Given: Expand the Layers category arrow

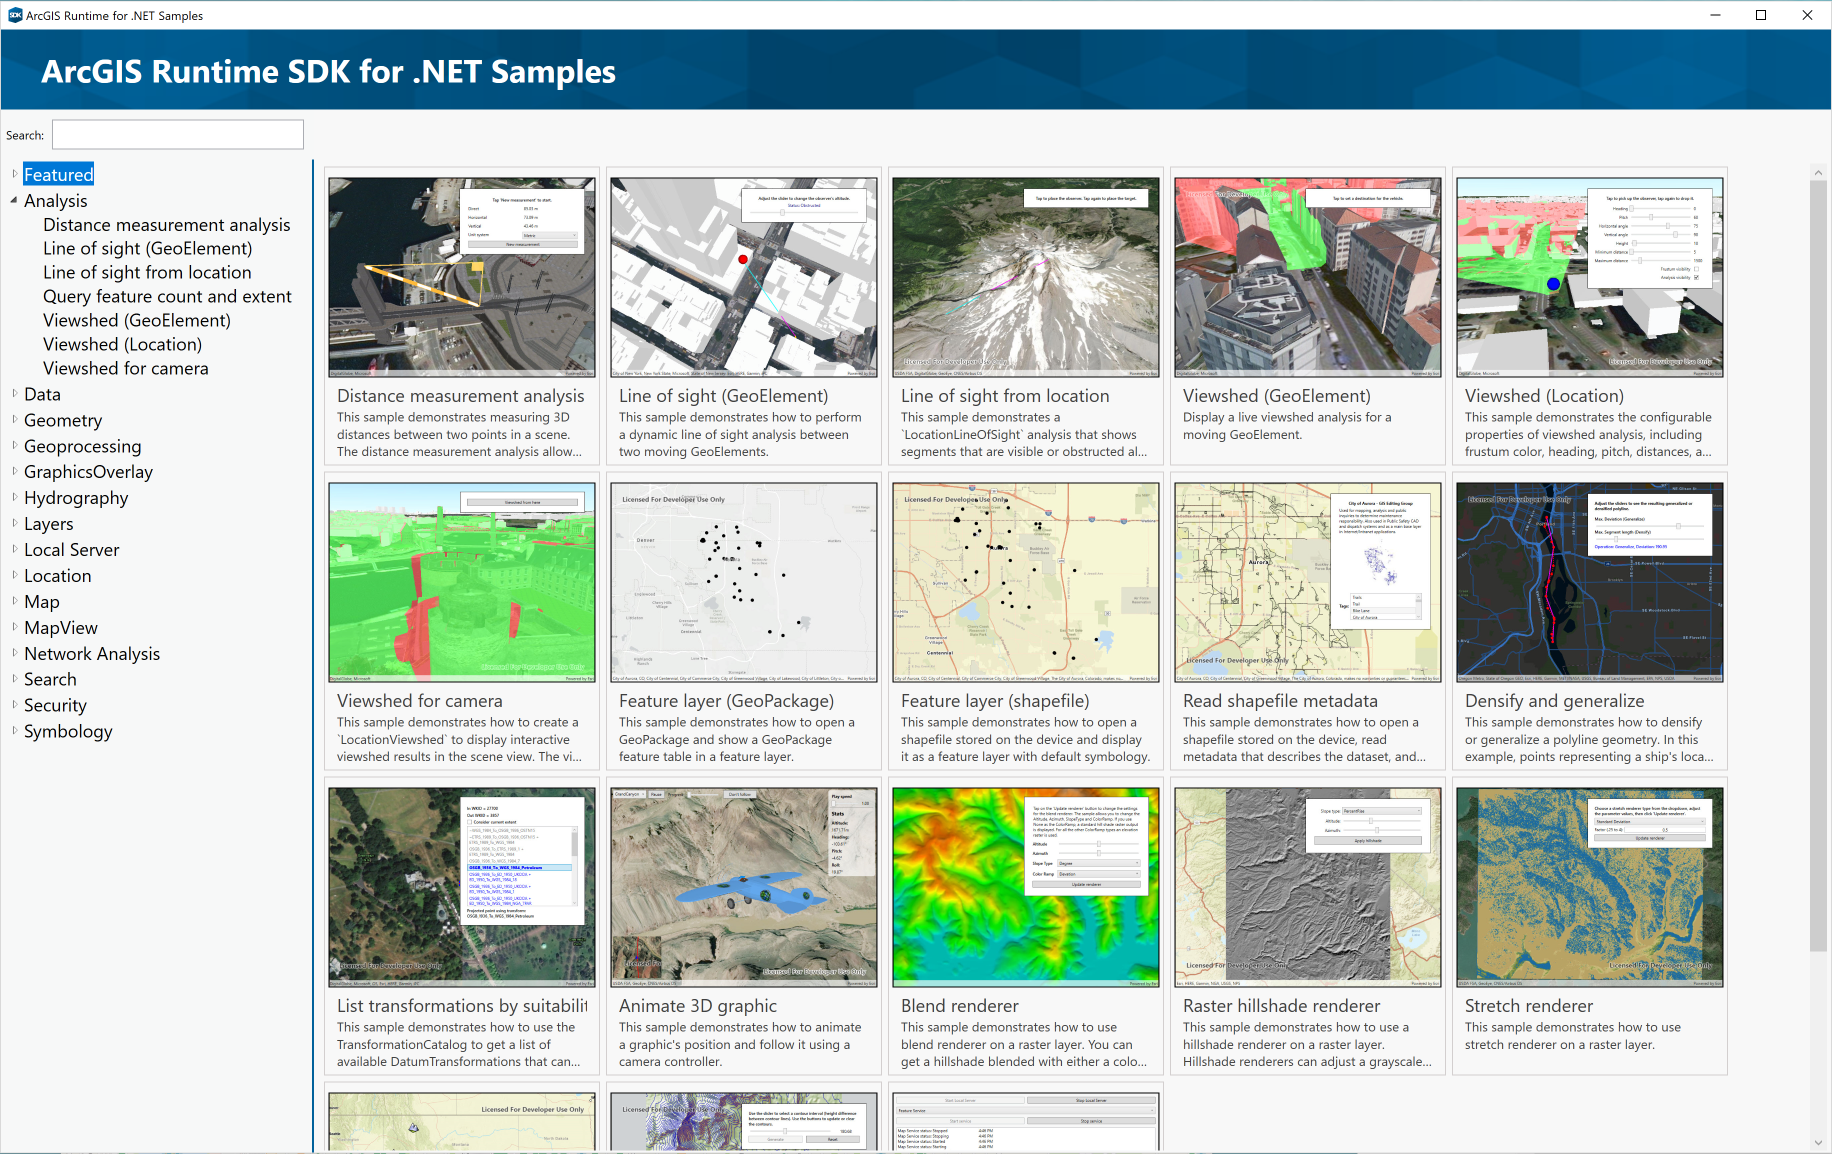Looking at the screenshot, I should click(x=14, y=523).
